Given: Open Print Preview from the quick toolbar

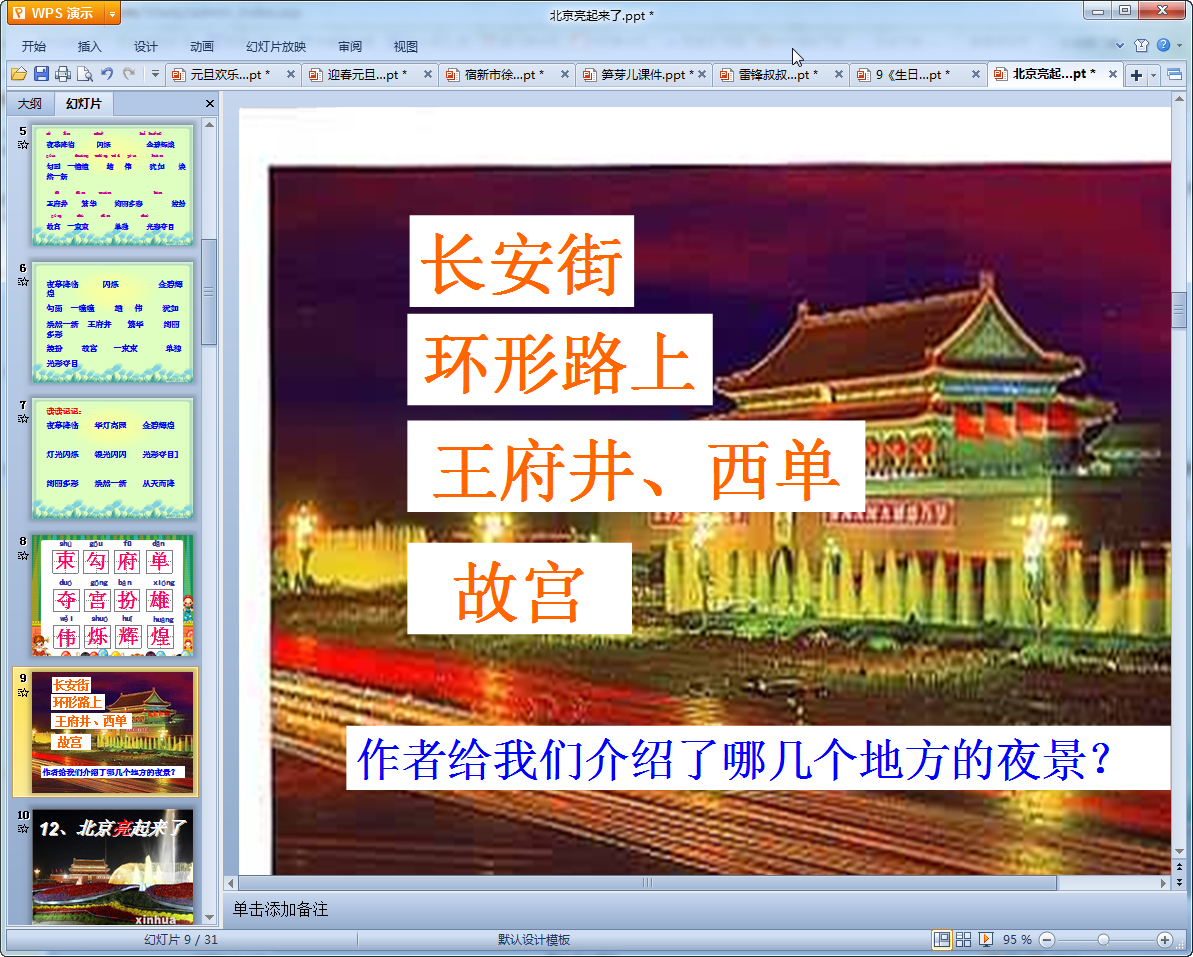Looking at the screenshot, I should pos(85,74).
